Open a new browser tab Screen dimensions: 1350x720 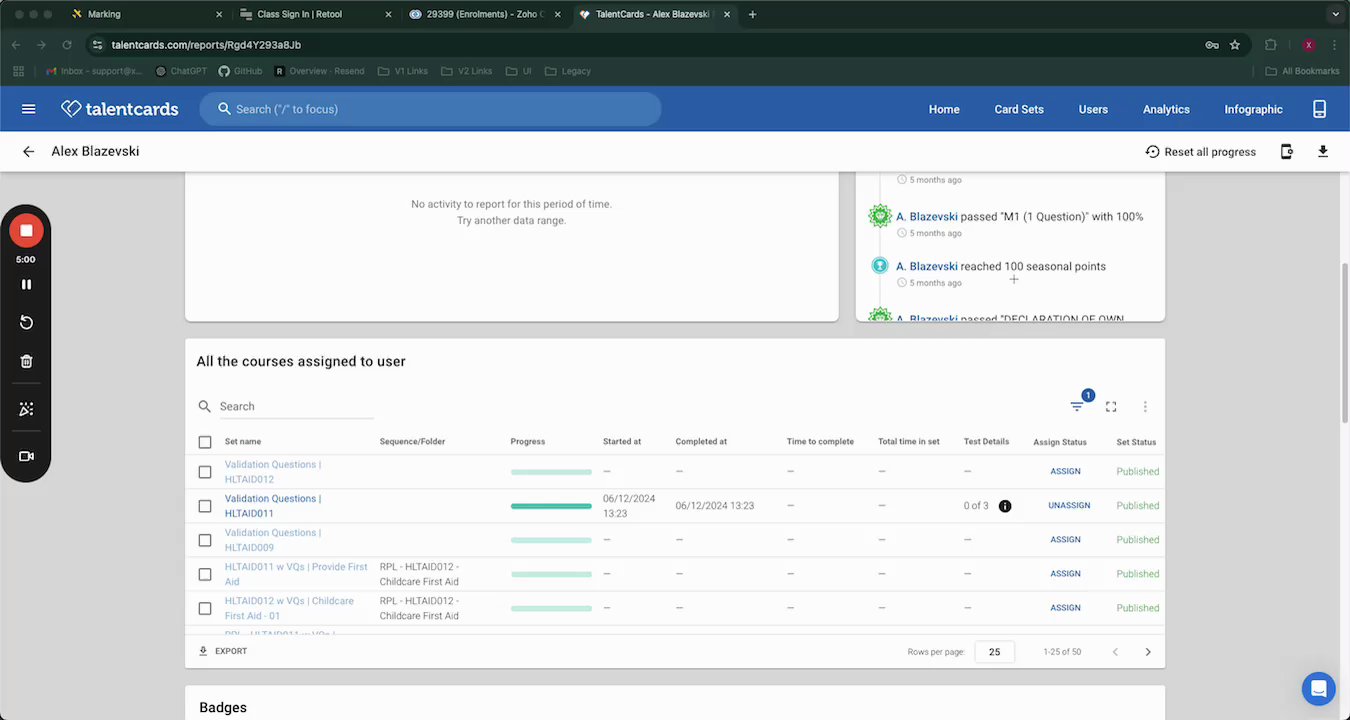(752, 14)
